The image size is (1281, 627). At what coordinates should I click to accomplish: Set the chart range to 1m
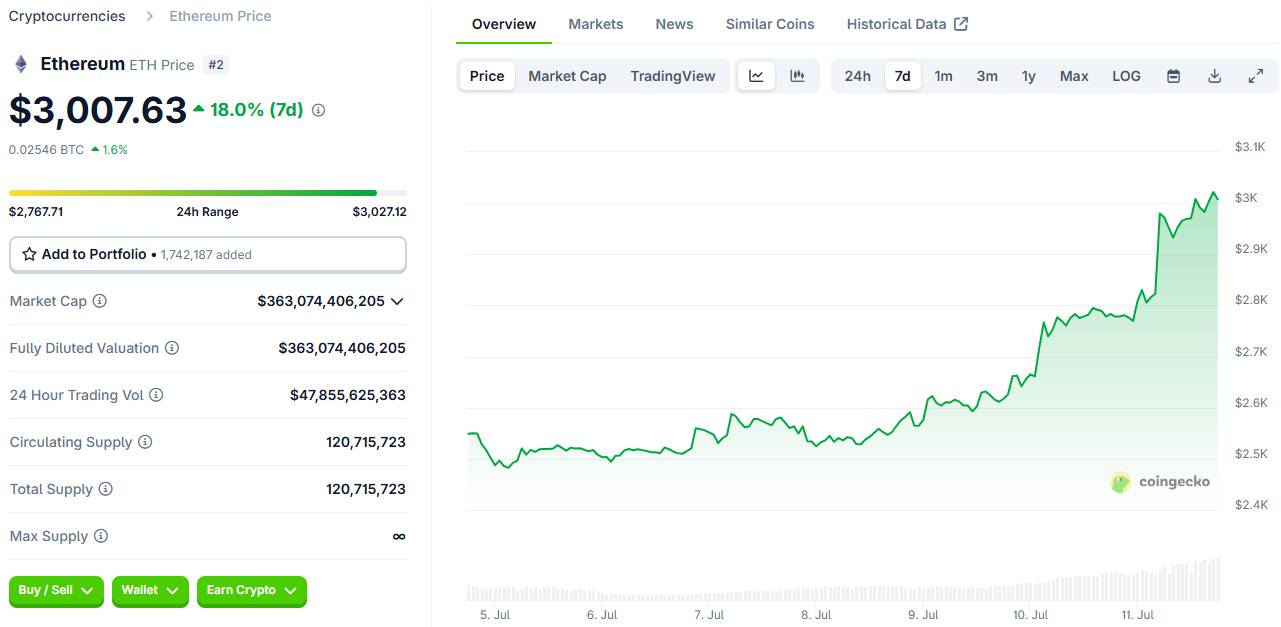click(943, 76)
